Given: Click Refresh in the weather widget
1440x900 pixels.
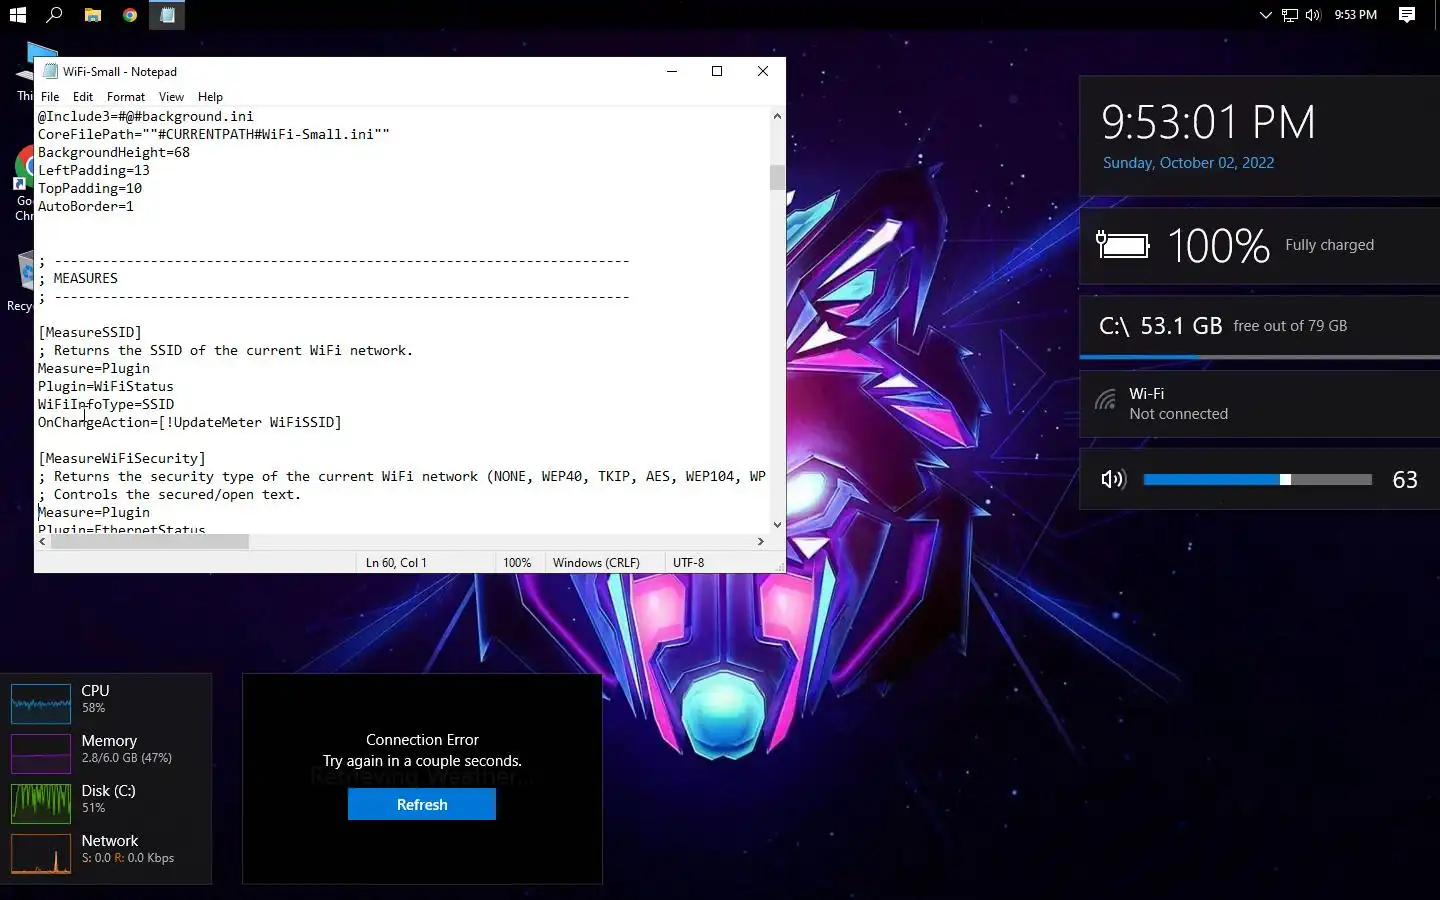Looking at the screenshot, I should coord(422,804).
